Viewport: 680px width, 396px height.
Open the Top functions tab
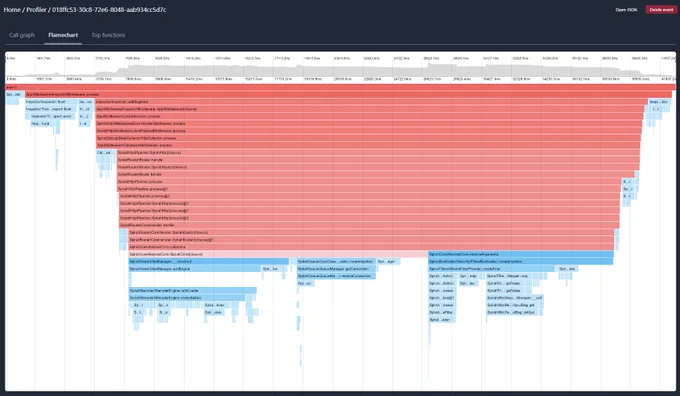click(x=108, y=35)
